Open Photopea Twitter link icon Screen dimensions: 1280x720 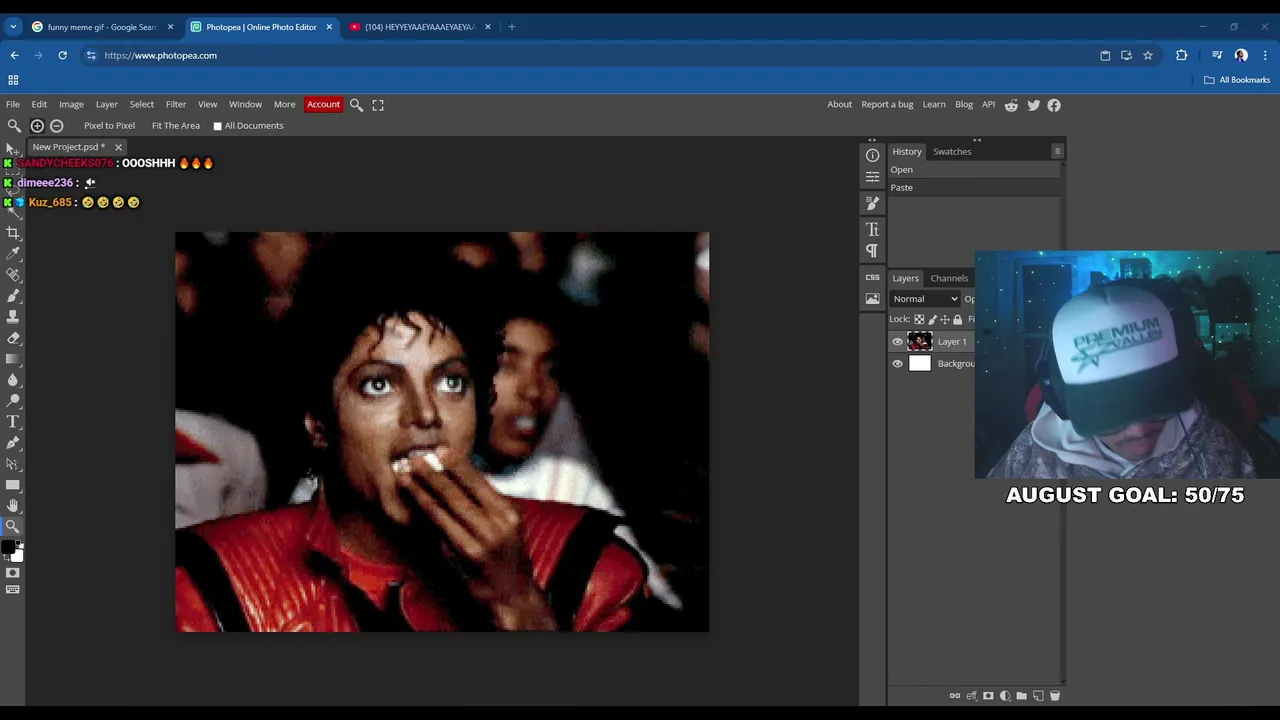pyautogui.click(x=1033, y=105)
